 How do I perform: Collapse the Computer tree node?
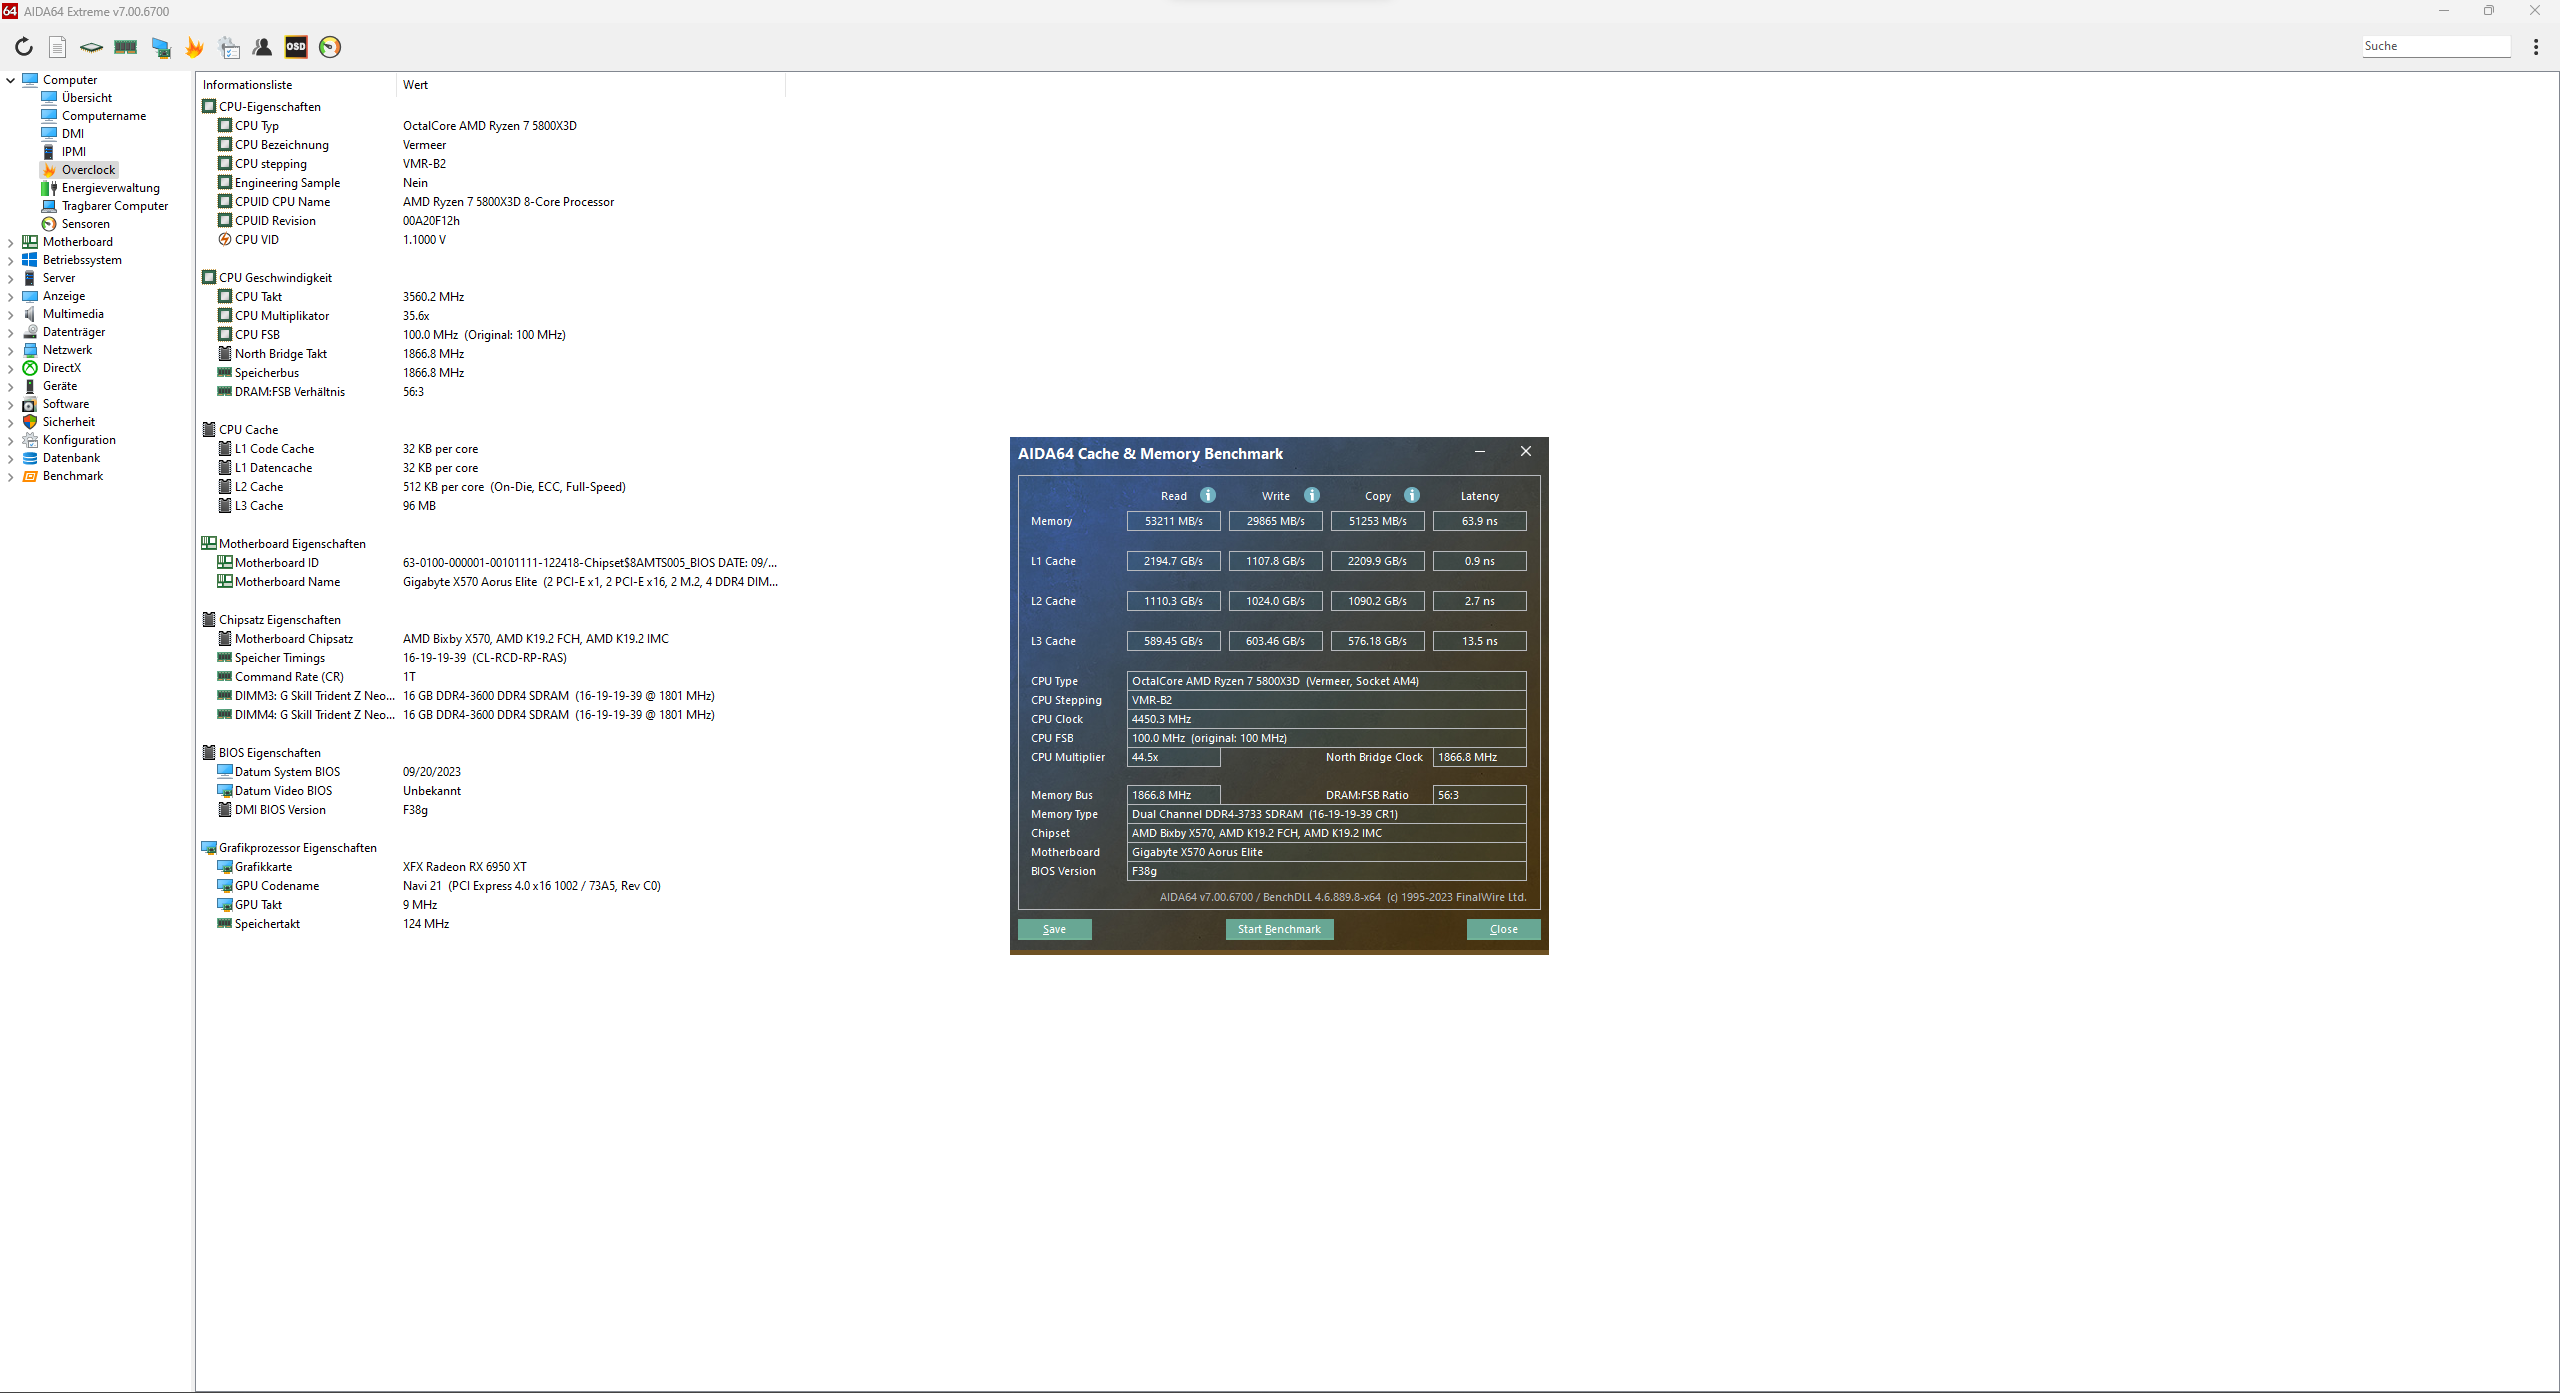10,80
